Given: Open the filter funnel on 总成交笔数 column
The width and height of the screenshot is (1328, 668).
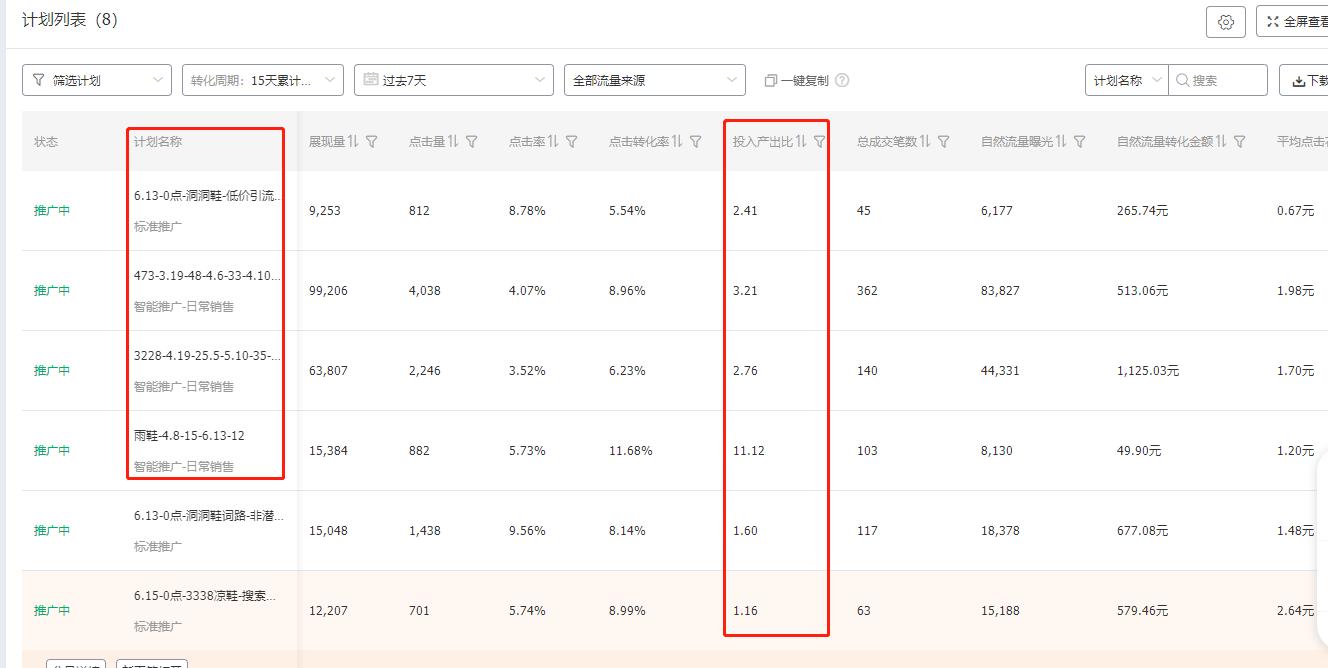Looking at the screenshot, I should pyautogui.click(x=942, y=141).
